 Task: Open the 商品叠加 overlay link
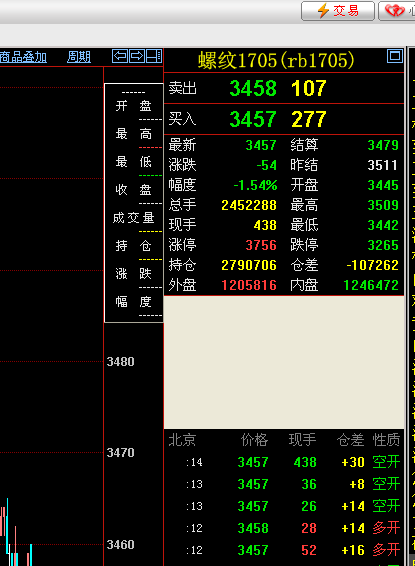click(x=23, y=57)
